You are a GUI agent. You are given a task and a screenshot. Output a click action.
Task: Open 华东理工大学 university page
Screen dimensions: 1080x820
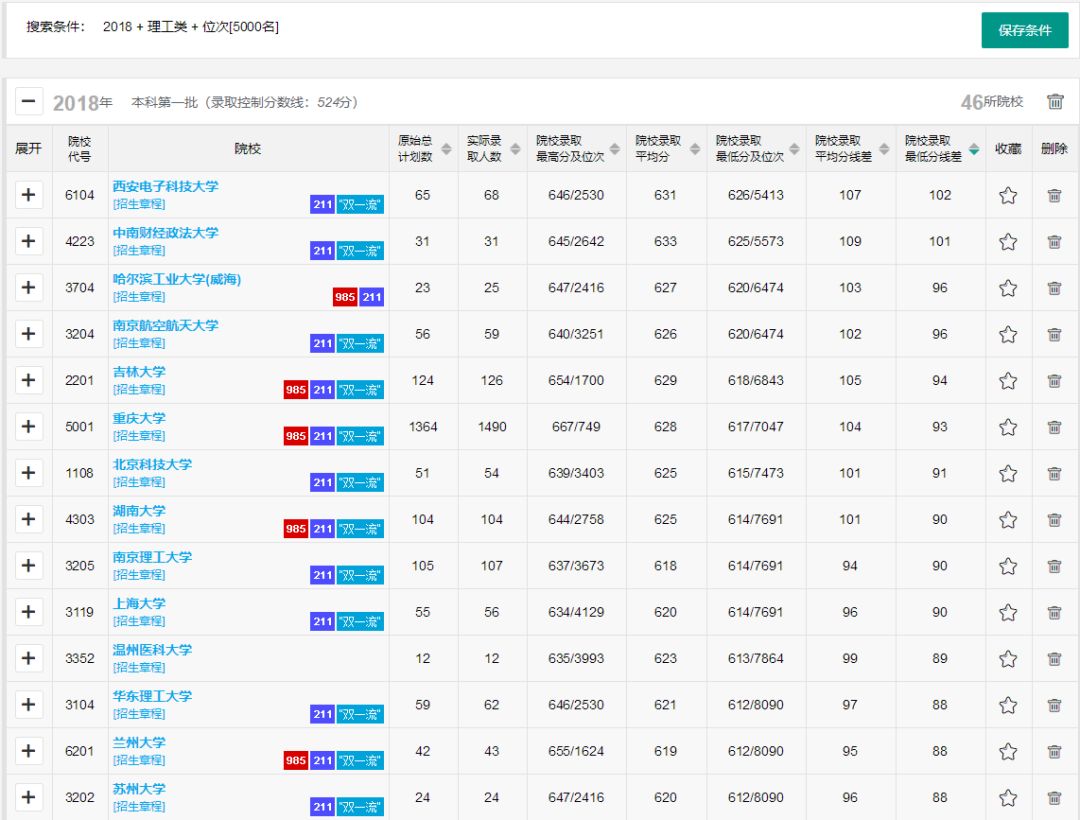(x=152, y=697)
